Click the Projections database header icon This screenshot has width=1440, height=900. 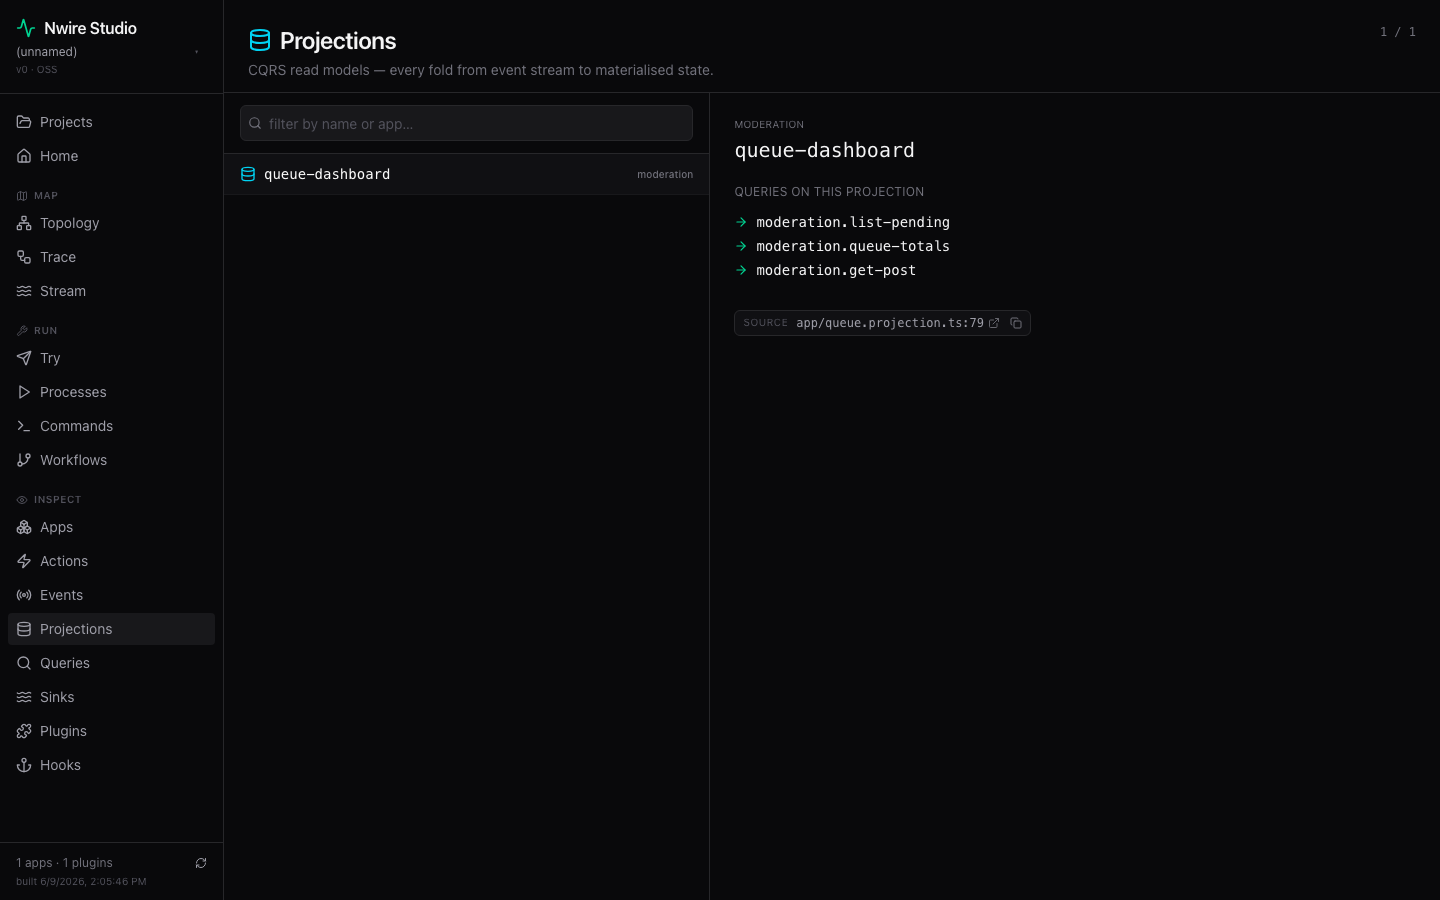[x=260, y=40]
